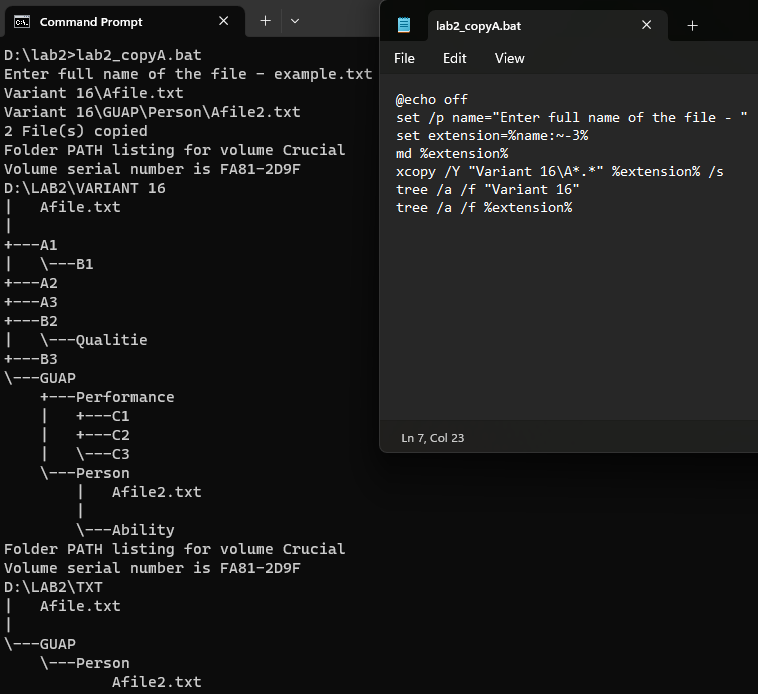Click the D:\LAB2\TXT path in terminal output
This screenshot has height=694, width=758.
click(53, 587)
